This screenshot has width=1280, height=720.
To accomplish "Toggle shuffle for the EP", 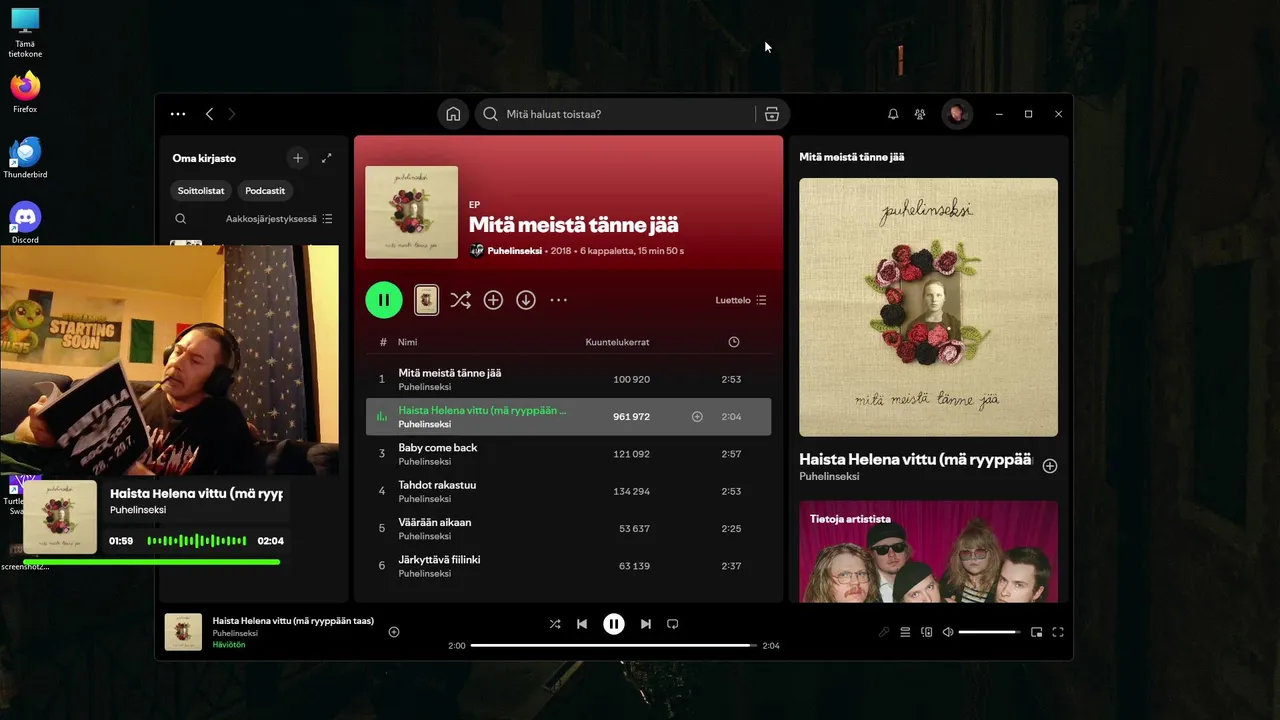I will pos(460,300).
